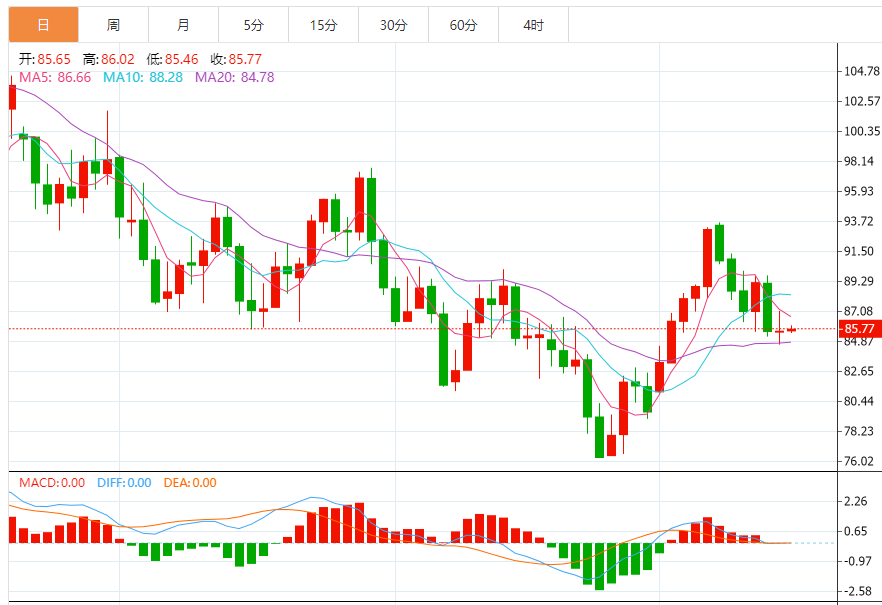The width and height of the screenshot is (882, 605).
Task: Switch to the 月 monthly tab
Action: tap(183, 25)
